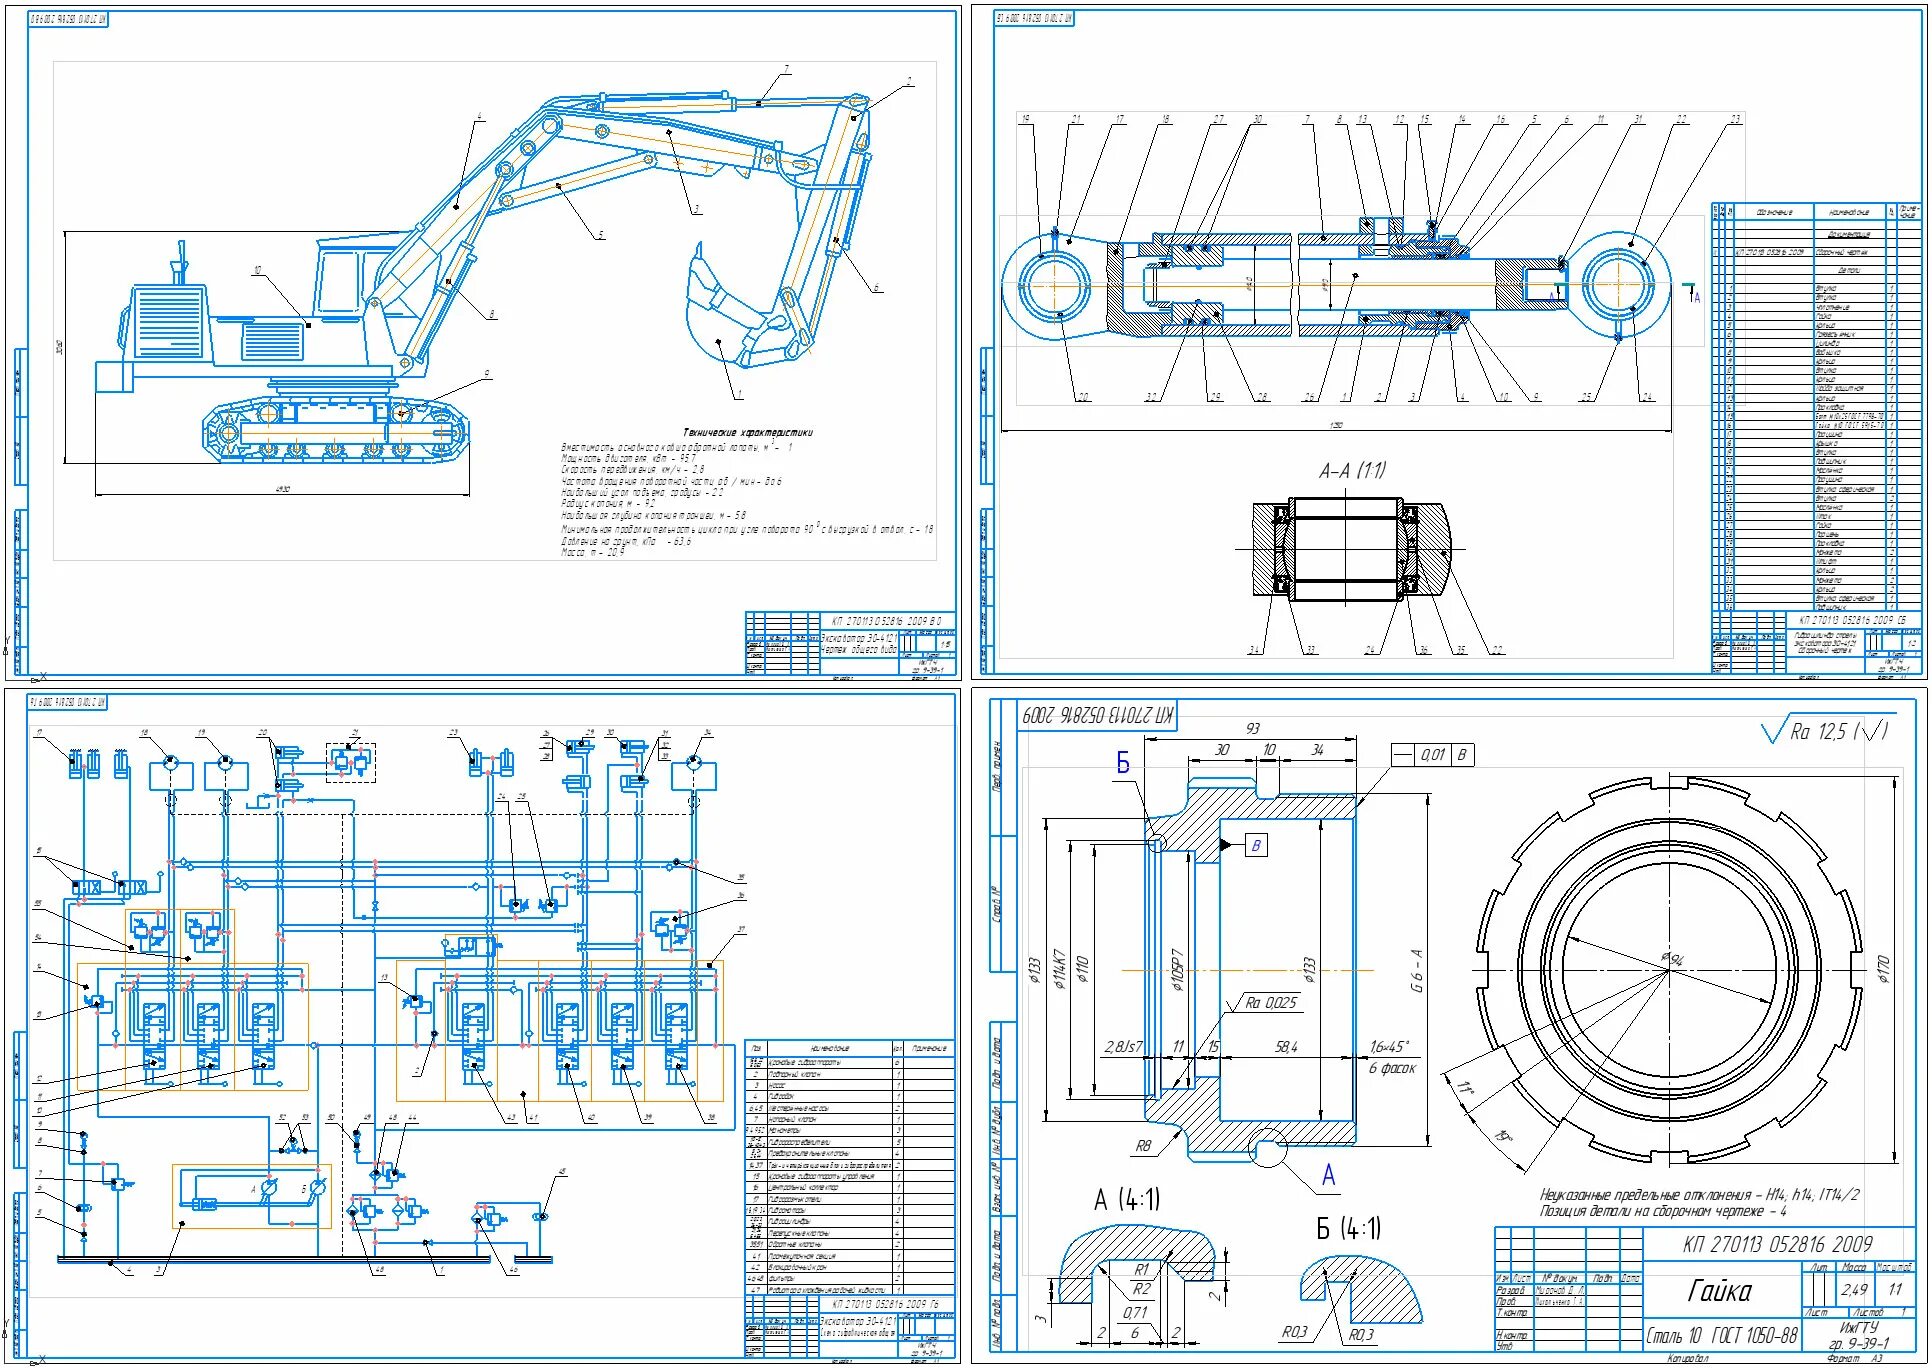This screenshot has height=1368, width=1932.
Task: Click 'Позиция детали на сборочном чертеже – 4'
Action: pos(1662,1211)
